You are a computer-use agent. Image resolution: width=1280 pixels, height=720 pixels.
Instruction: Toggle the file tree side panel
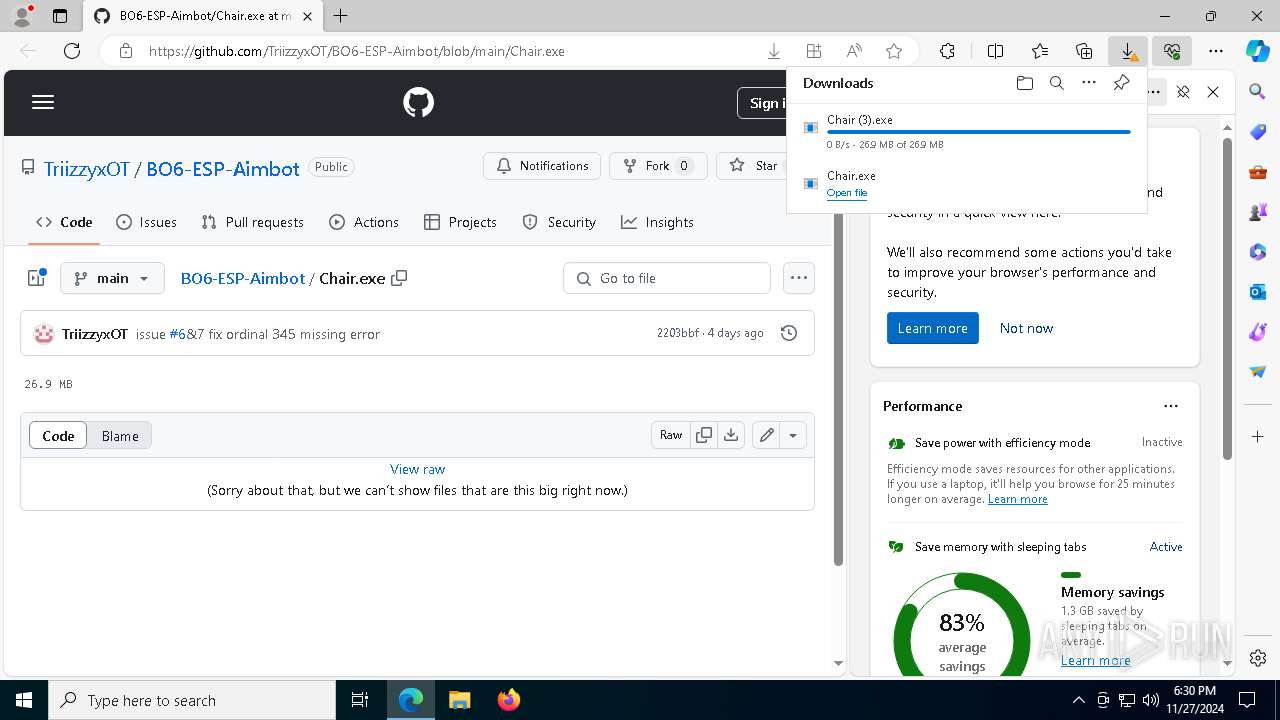[37, 278]
